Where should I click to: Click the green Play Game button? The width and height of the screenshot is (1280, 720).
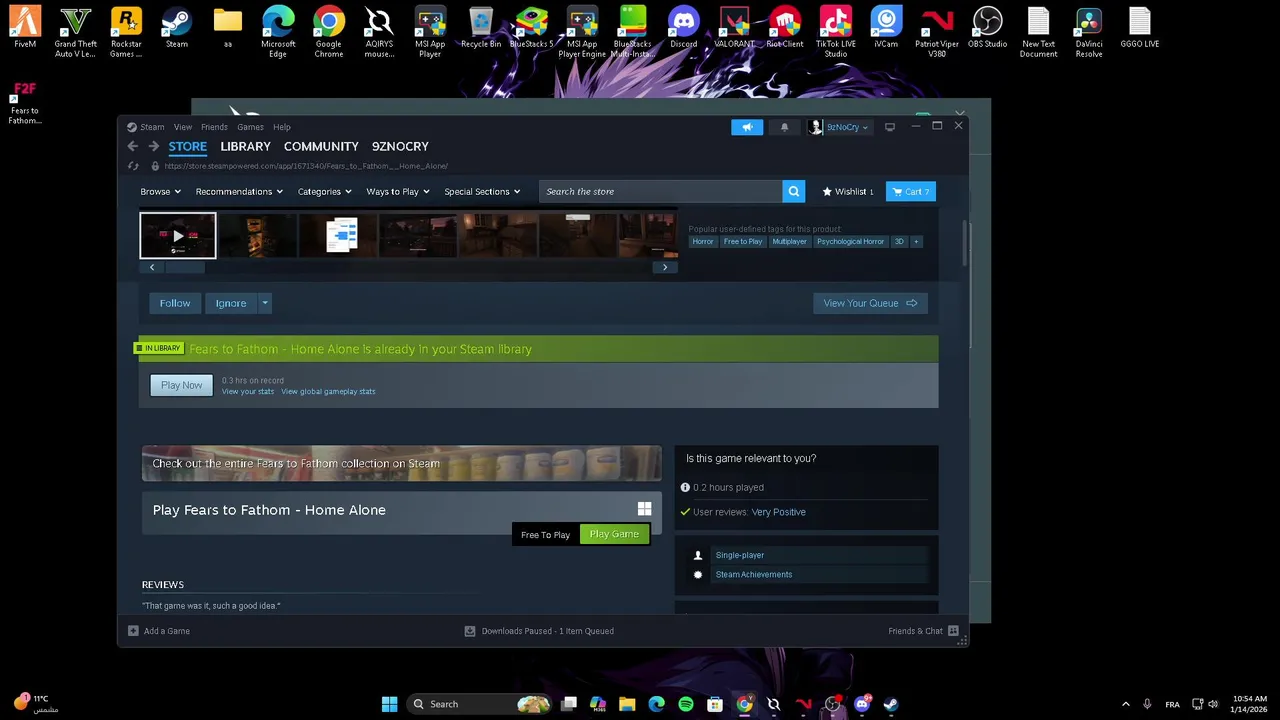[x=614, y=534]
